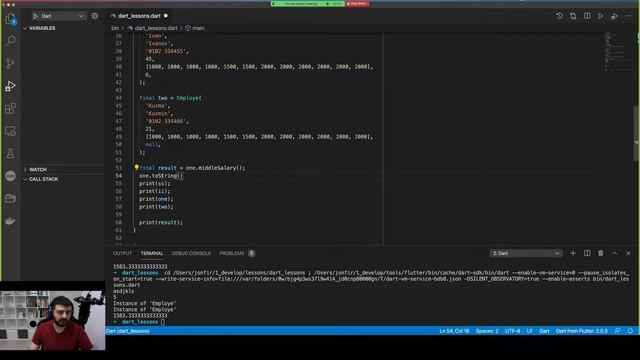The height and width of the screenshot is (360, 640).
Task: Click 'Dart from Flutter: 2.0.3' status item
Action: (x=582, y=331)
